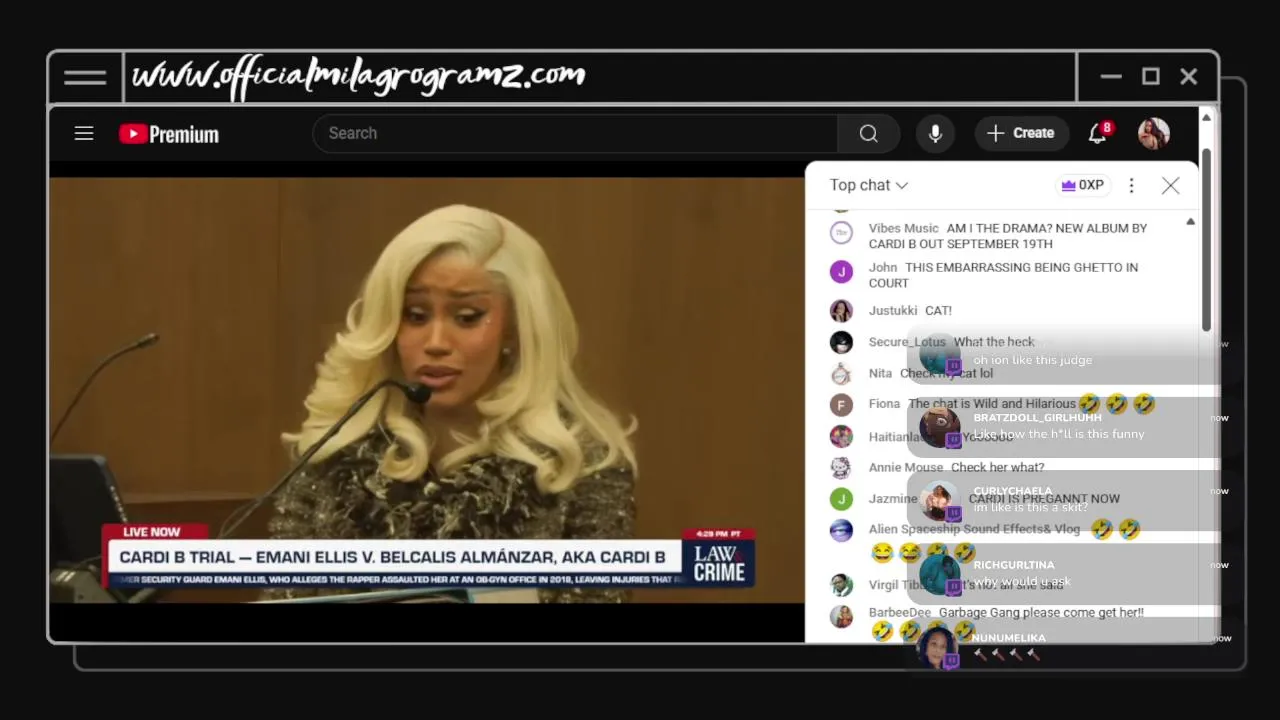Click the LIVE NOW banner label

pyautogui.click(x=152, y=532)
